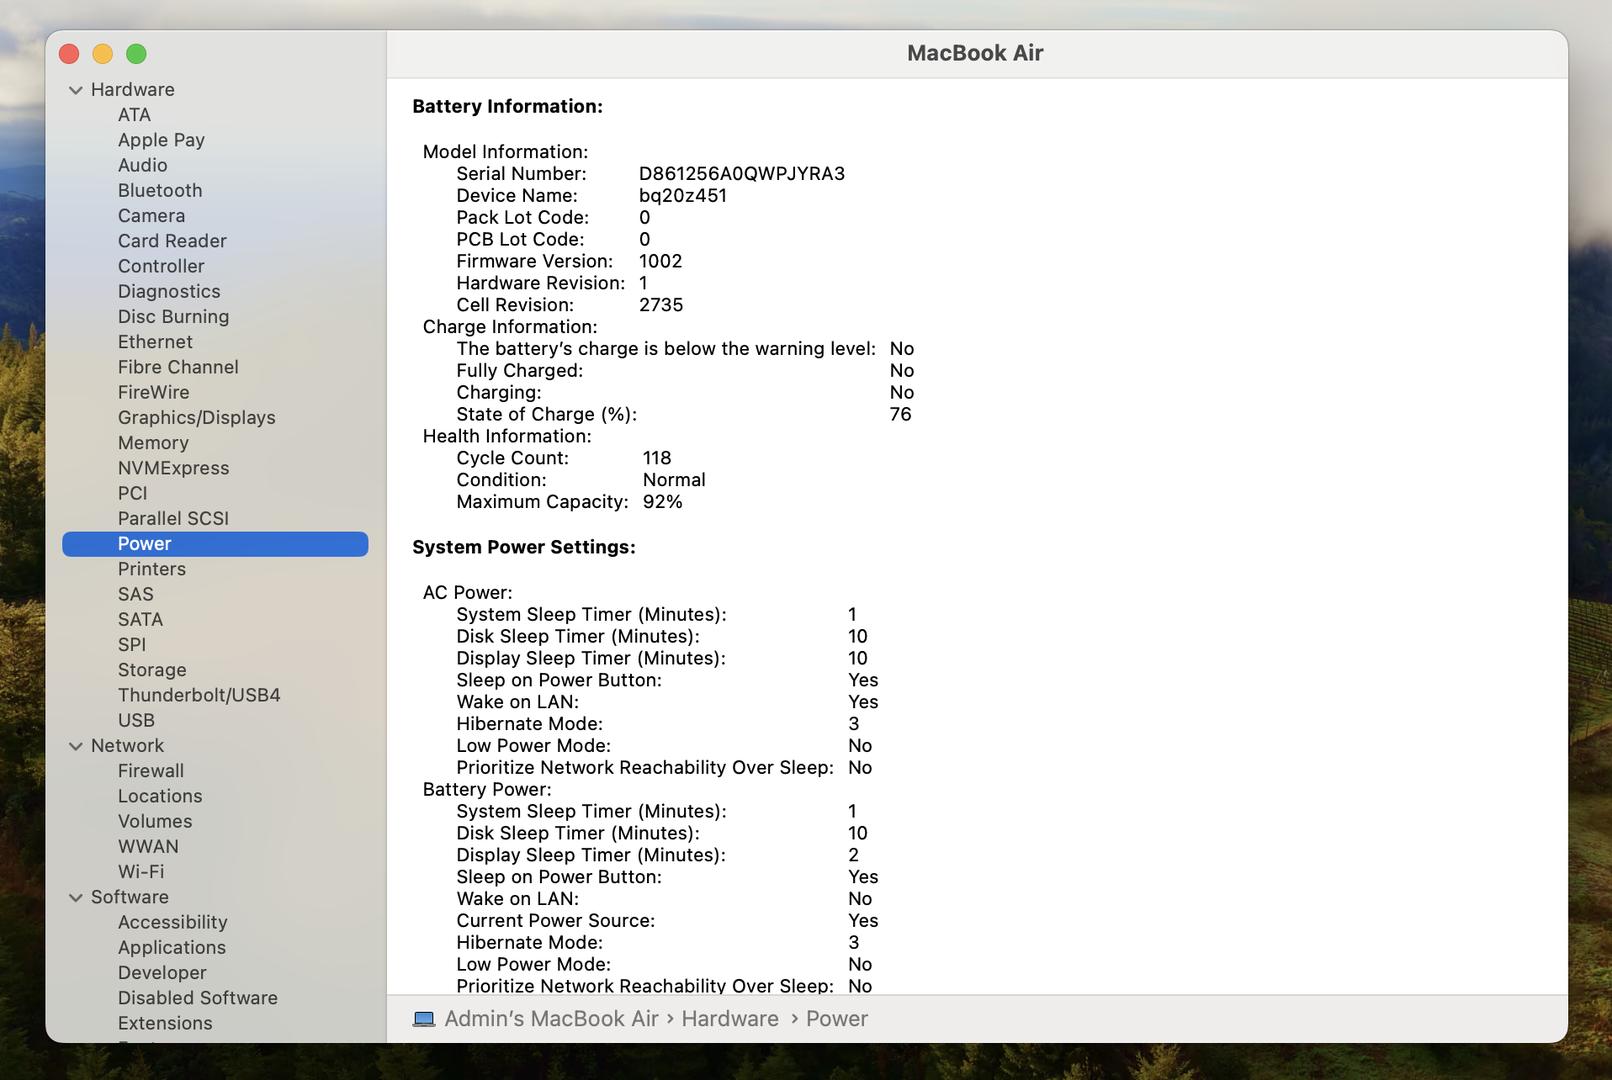Select SAS in the sidebar
Screen dimensions: 1612x1080
click(x=135, y=594)
